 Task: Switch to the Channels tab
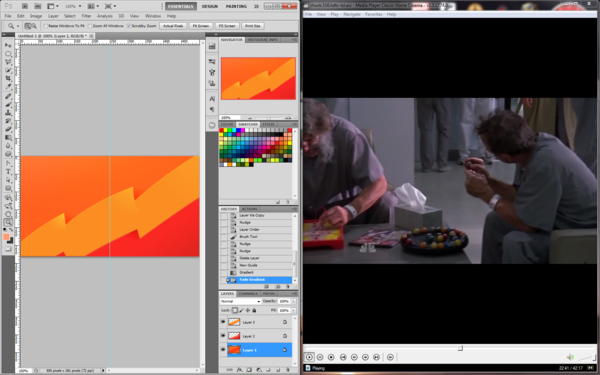pos(248,293)
